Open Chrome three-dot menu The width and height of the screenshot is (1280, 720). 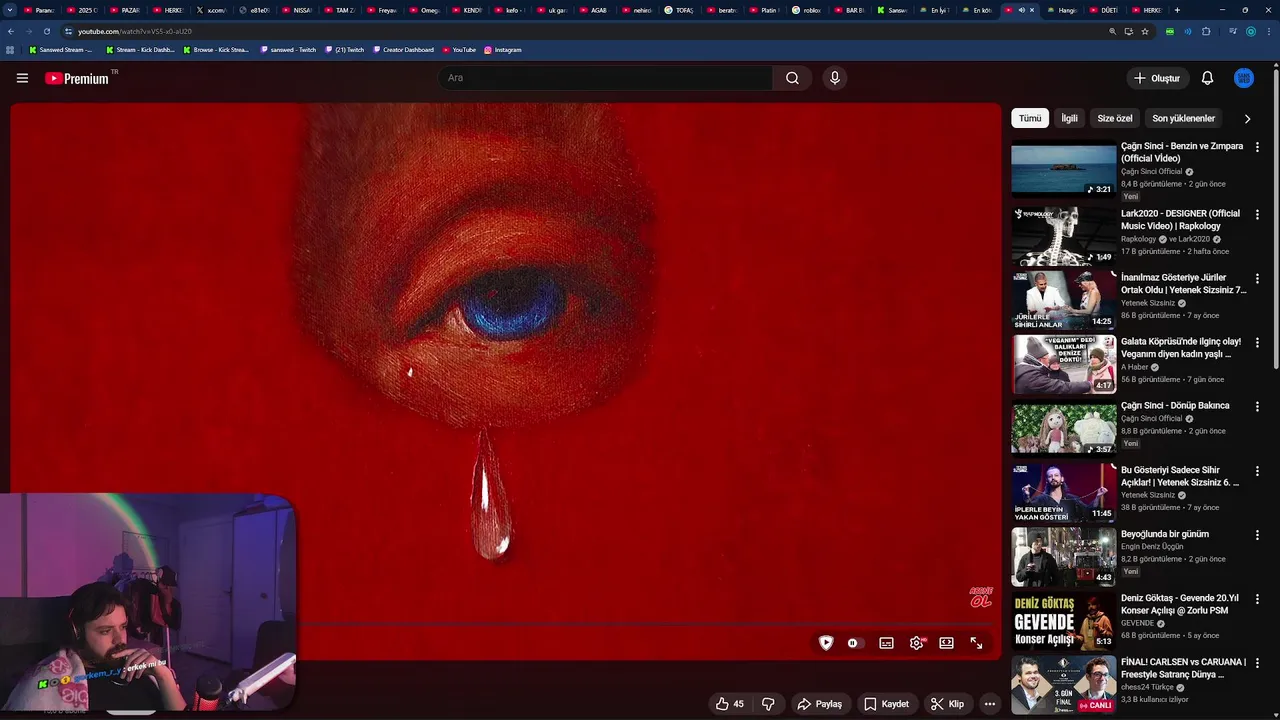point(1269,31)
